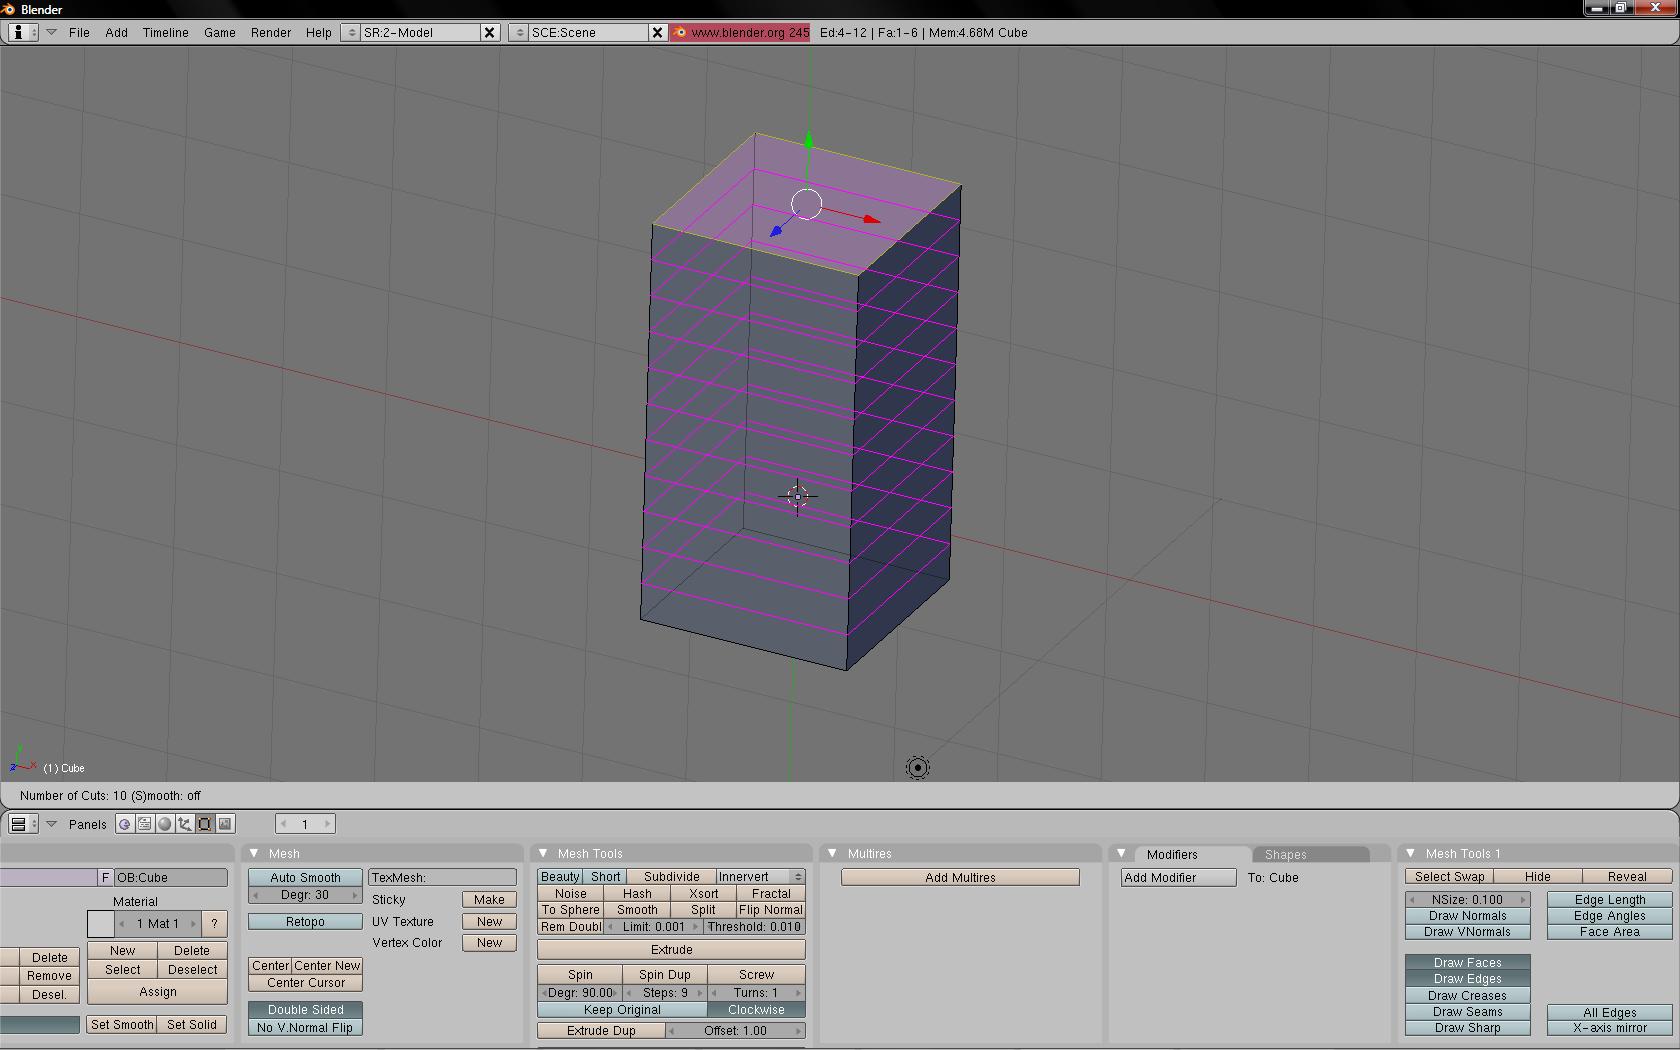Open the SCE:Scene selector dropdown
This screenshot has height=1050, width=1680.
tap(518, 32)
